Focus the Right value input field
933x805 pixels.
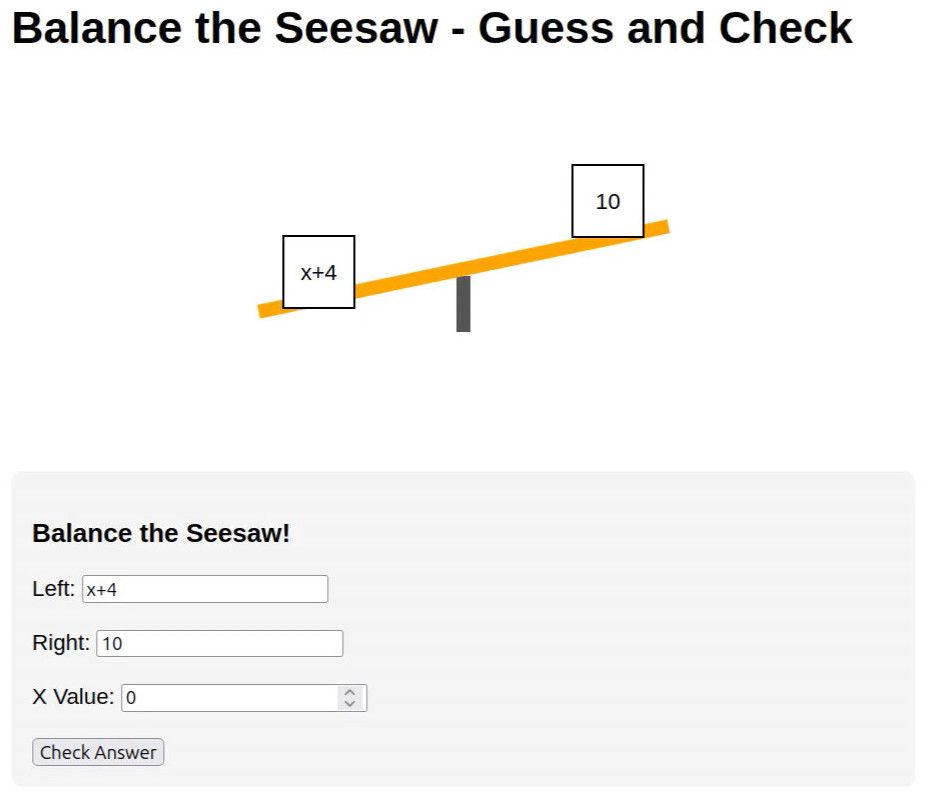point(219,643)
